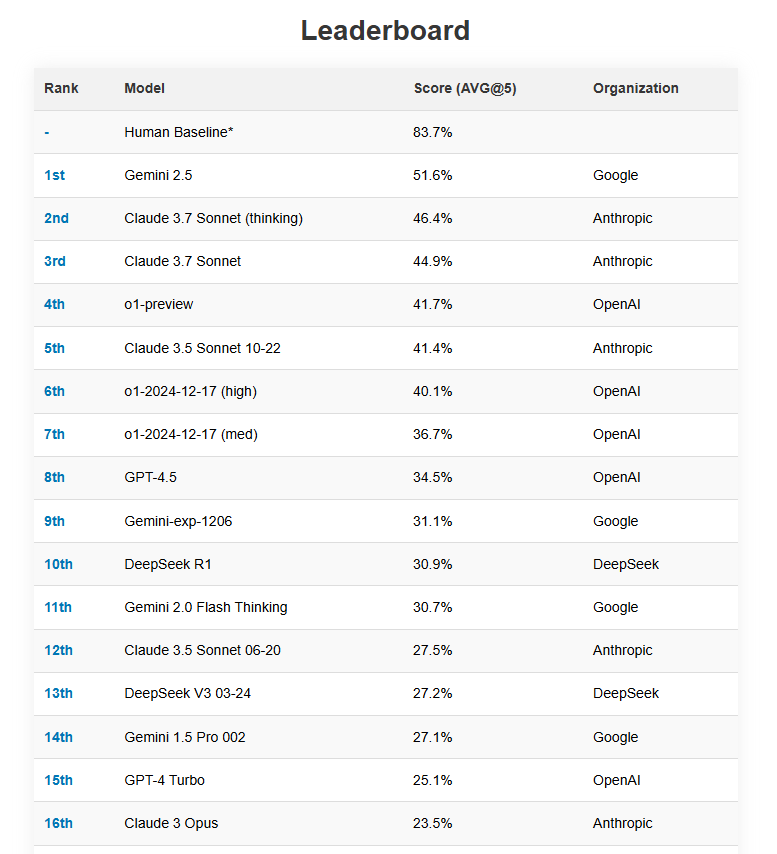Select the Gemini 2.5 model name
Image resolution: width=777 pixels, height=854 pixels.
[158, 175]
